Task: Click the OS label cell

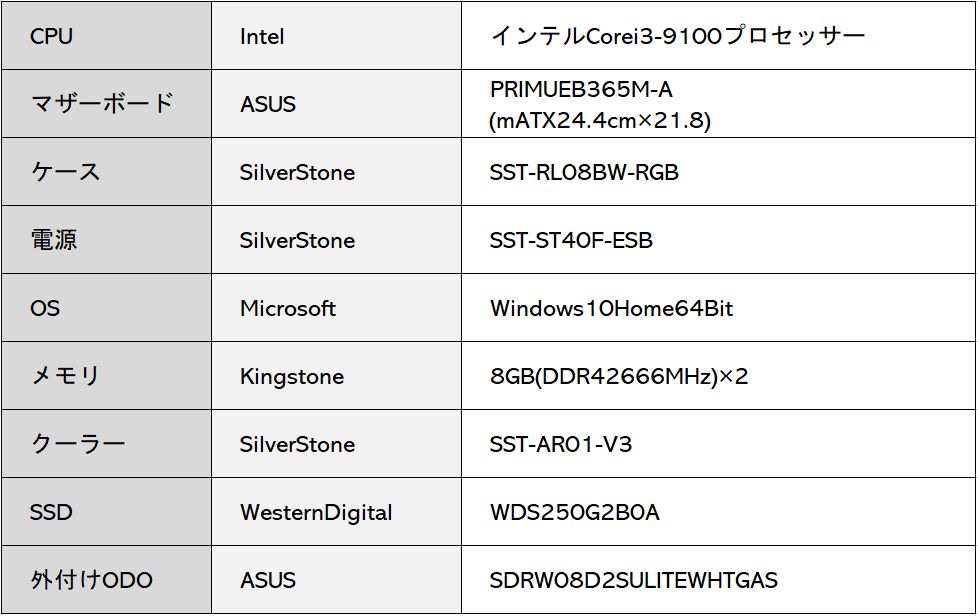Action: [106, 307]
